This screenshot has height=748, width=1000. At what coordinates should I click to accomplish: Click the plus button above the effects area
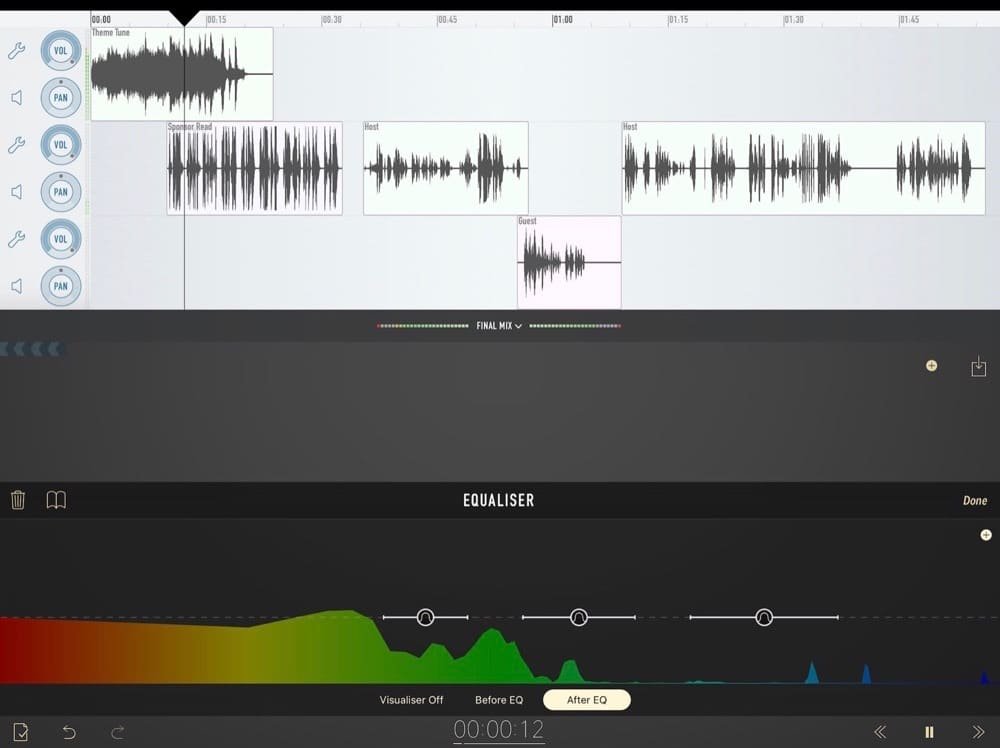tap(930, 366)
